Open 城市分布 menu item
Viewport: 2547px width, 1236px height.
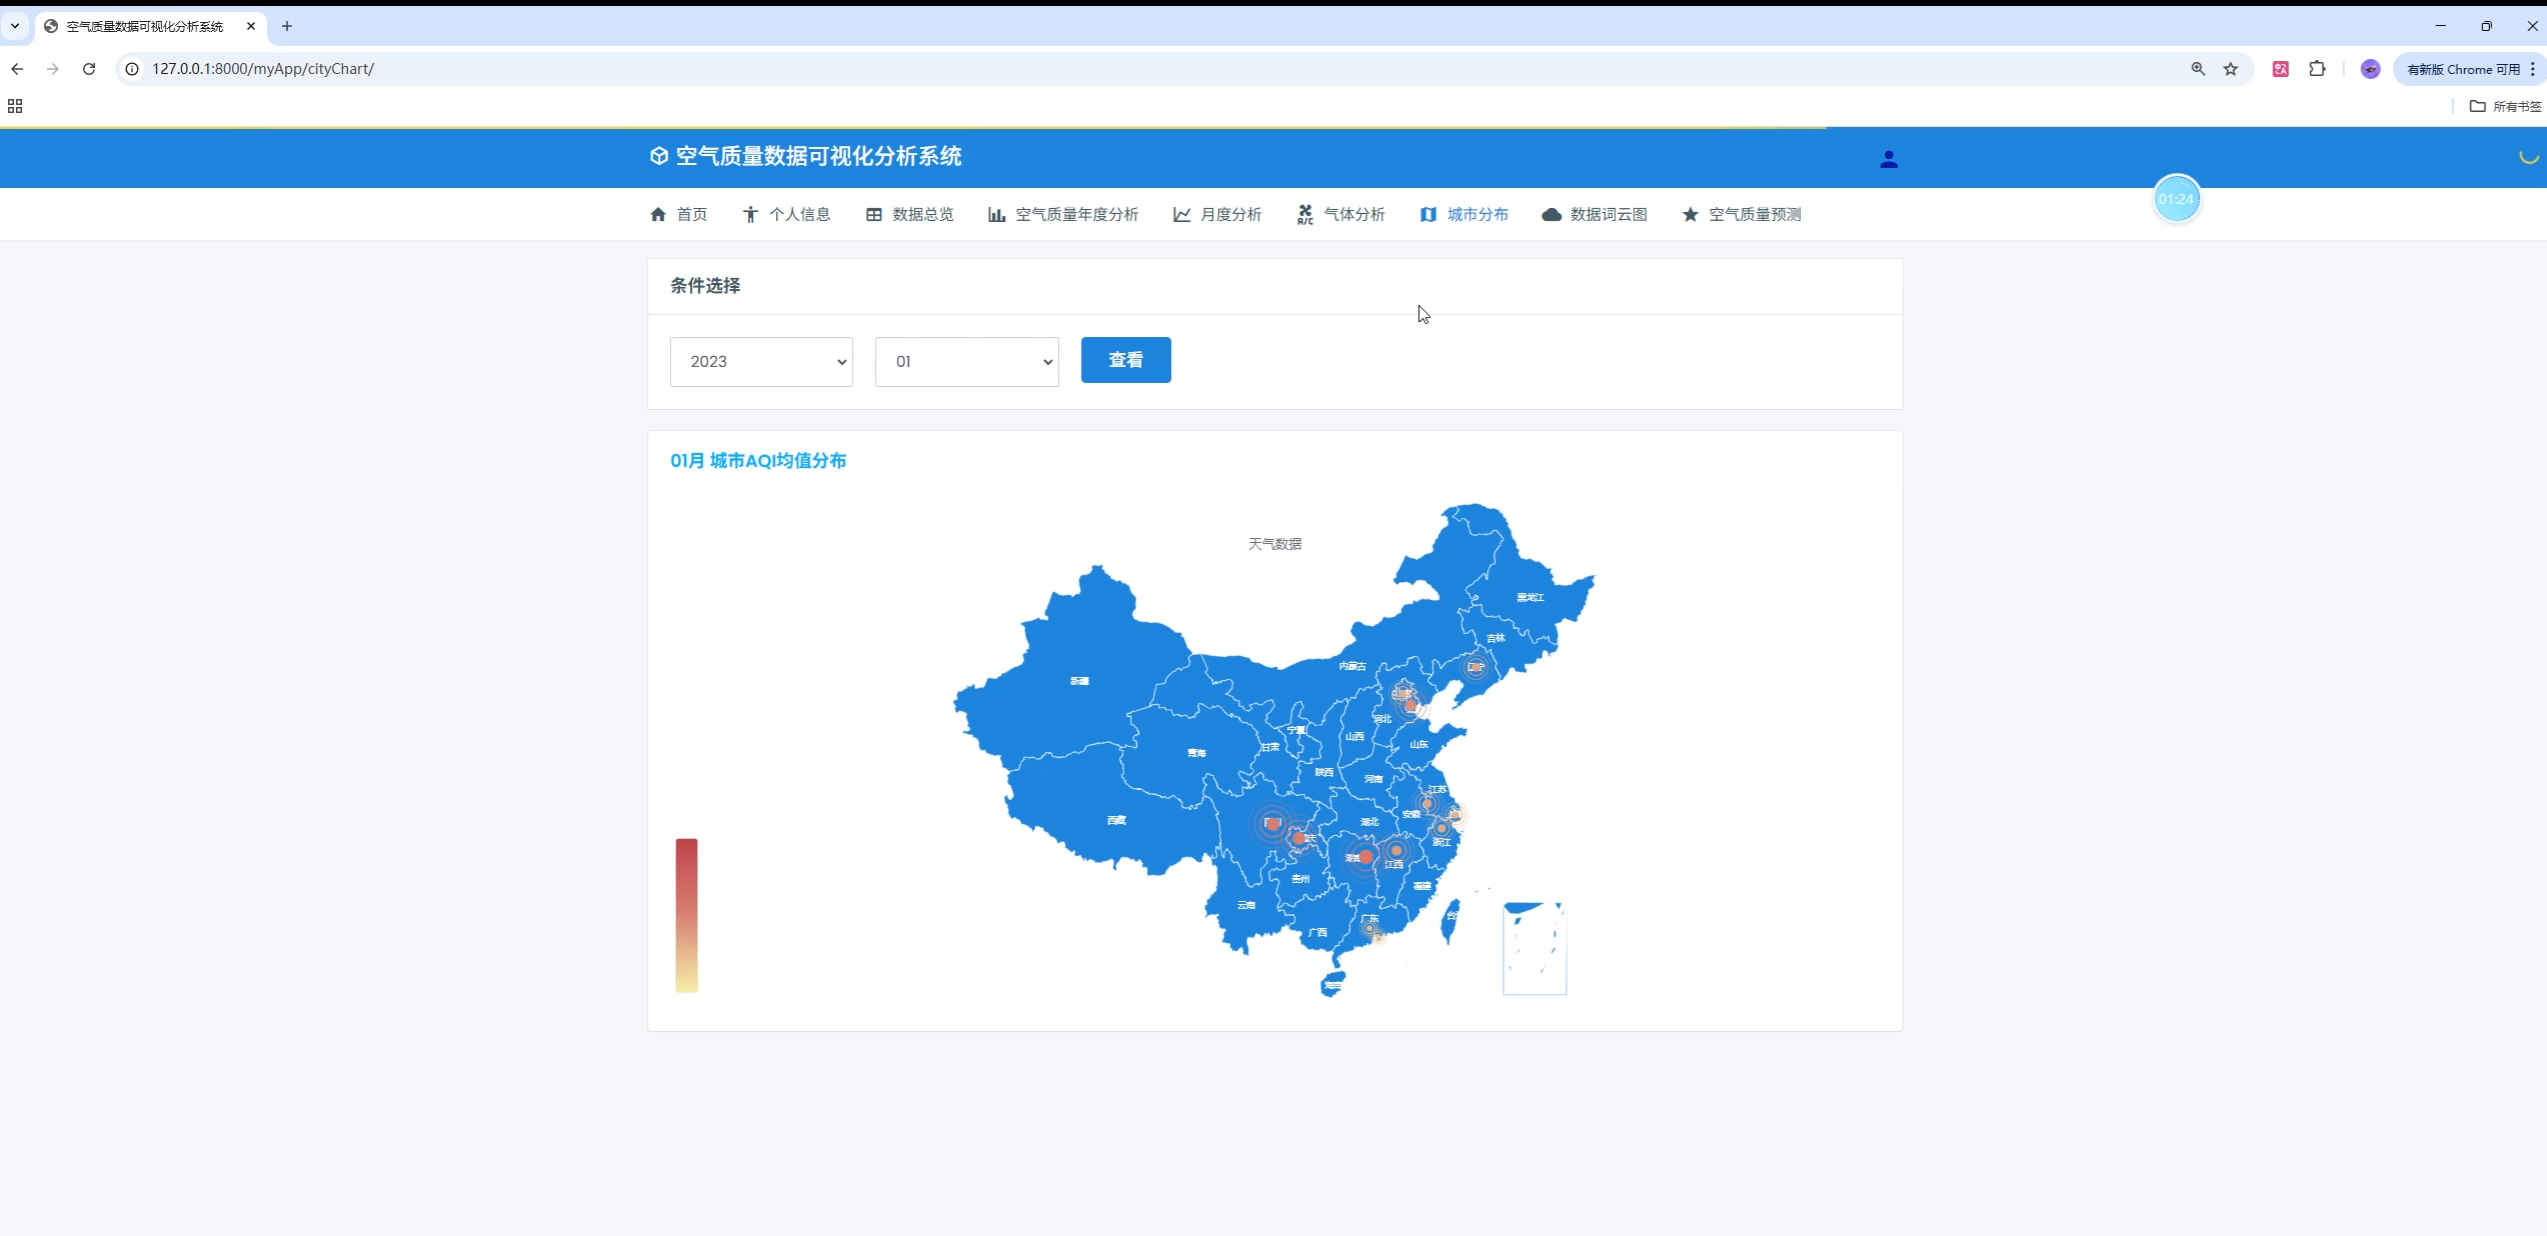(x=1465, y=214)
